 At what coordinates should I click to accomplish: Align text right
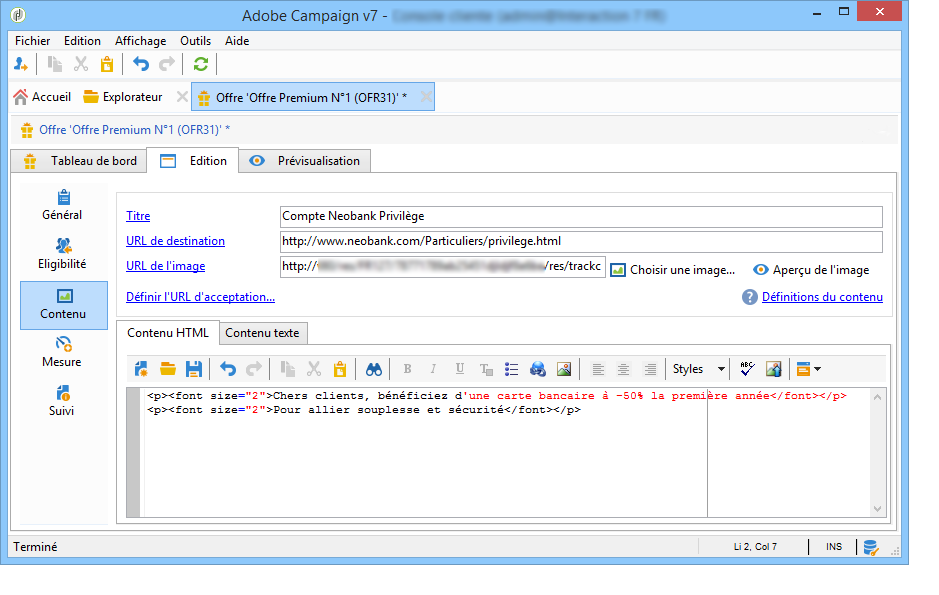point(650,369)
